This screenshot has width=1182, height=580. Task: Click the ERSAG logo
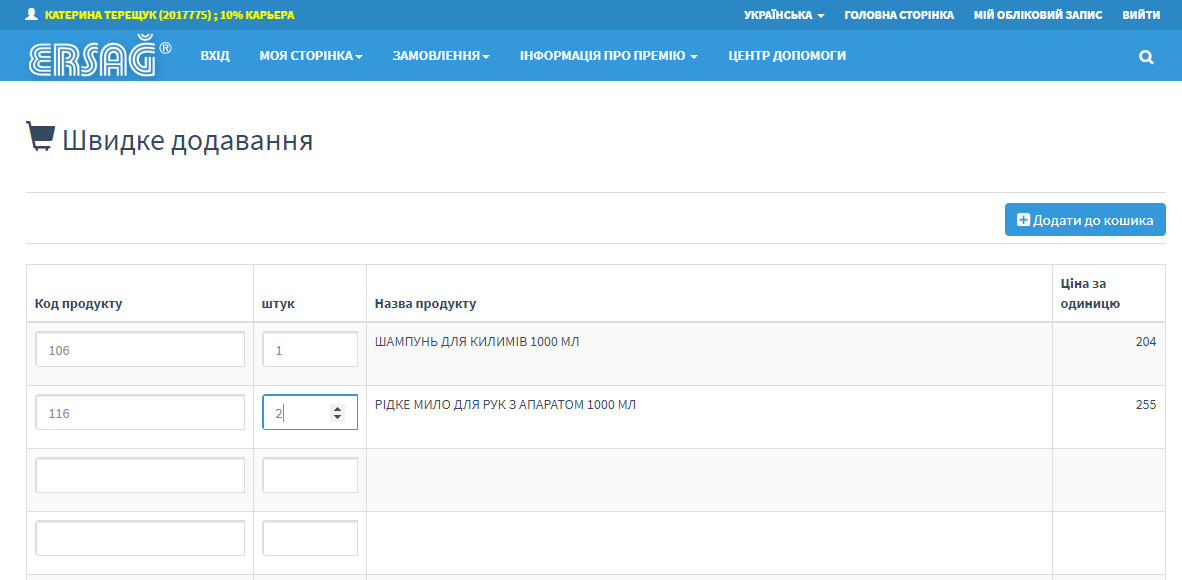pyautogui.click(x=99, y=56)
